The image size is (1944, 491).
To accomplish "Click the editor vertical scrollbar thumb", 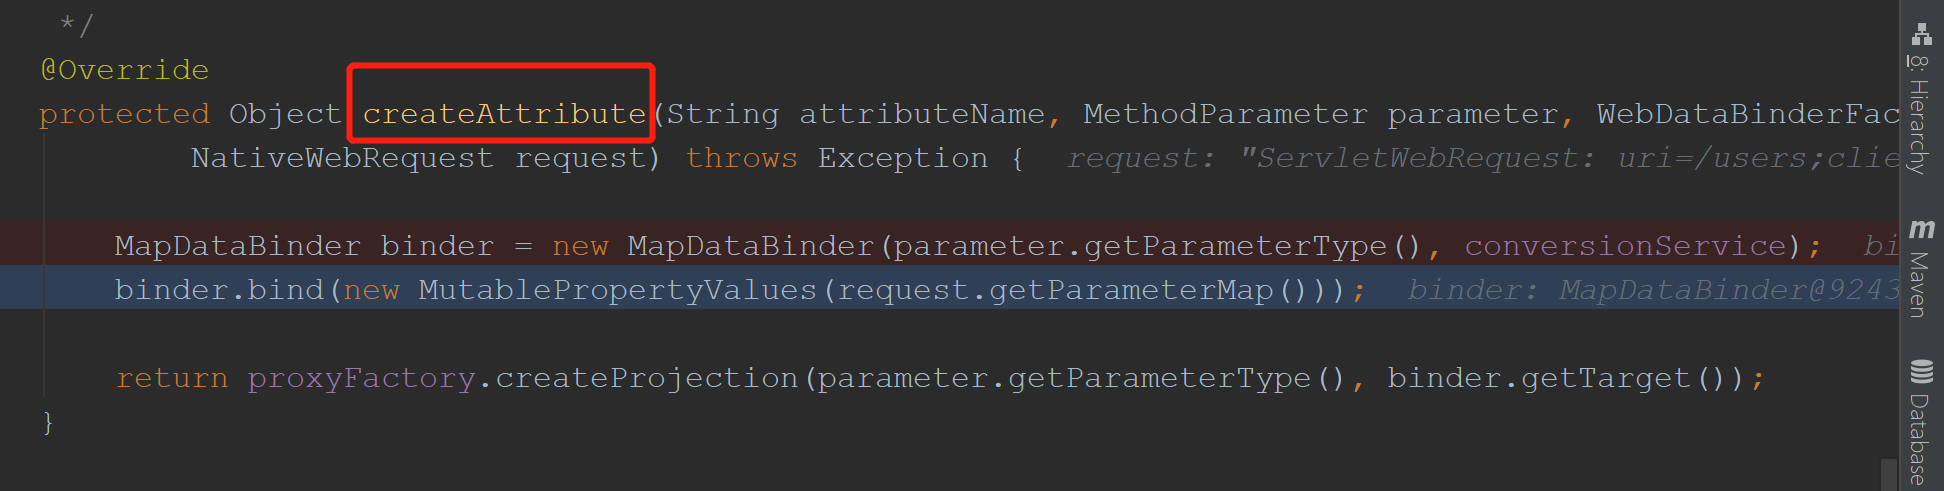I will (x=1888, y=474).
